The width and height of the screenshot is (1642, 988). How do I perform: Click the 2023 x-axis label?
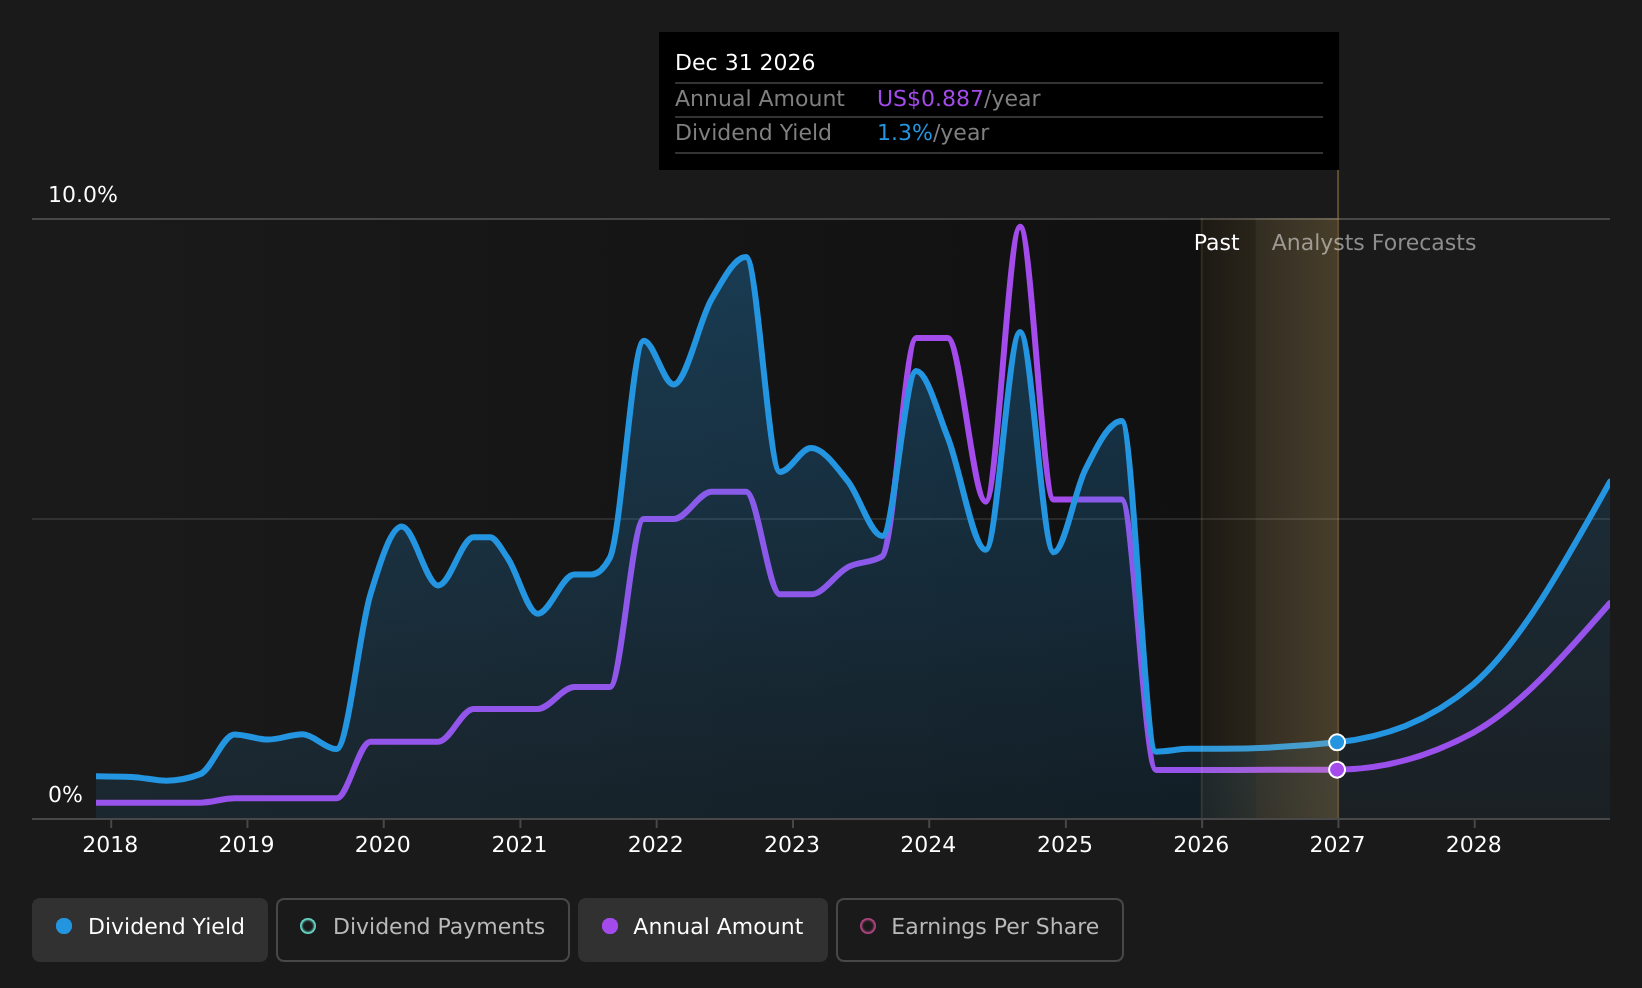(792, 845)
